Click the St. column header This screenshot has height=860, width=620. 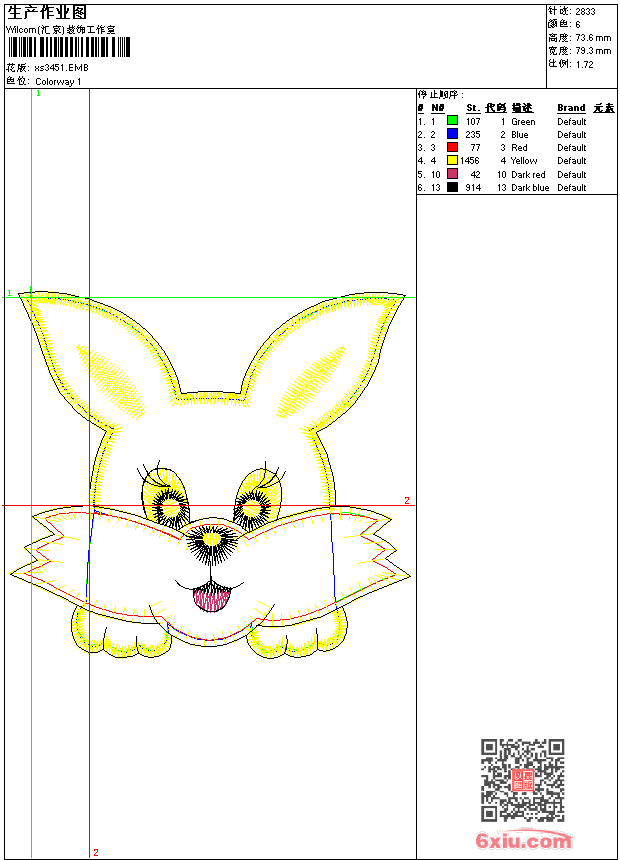tap(473, 108)
